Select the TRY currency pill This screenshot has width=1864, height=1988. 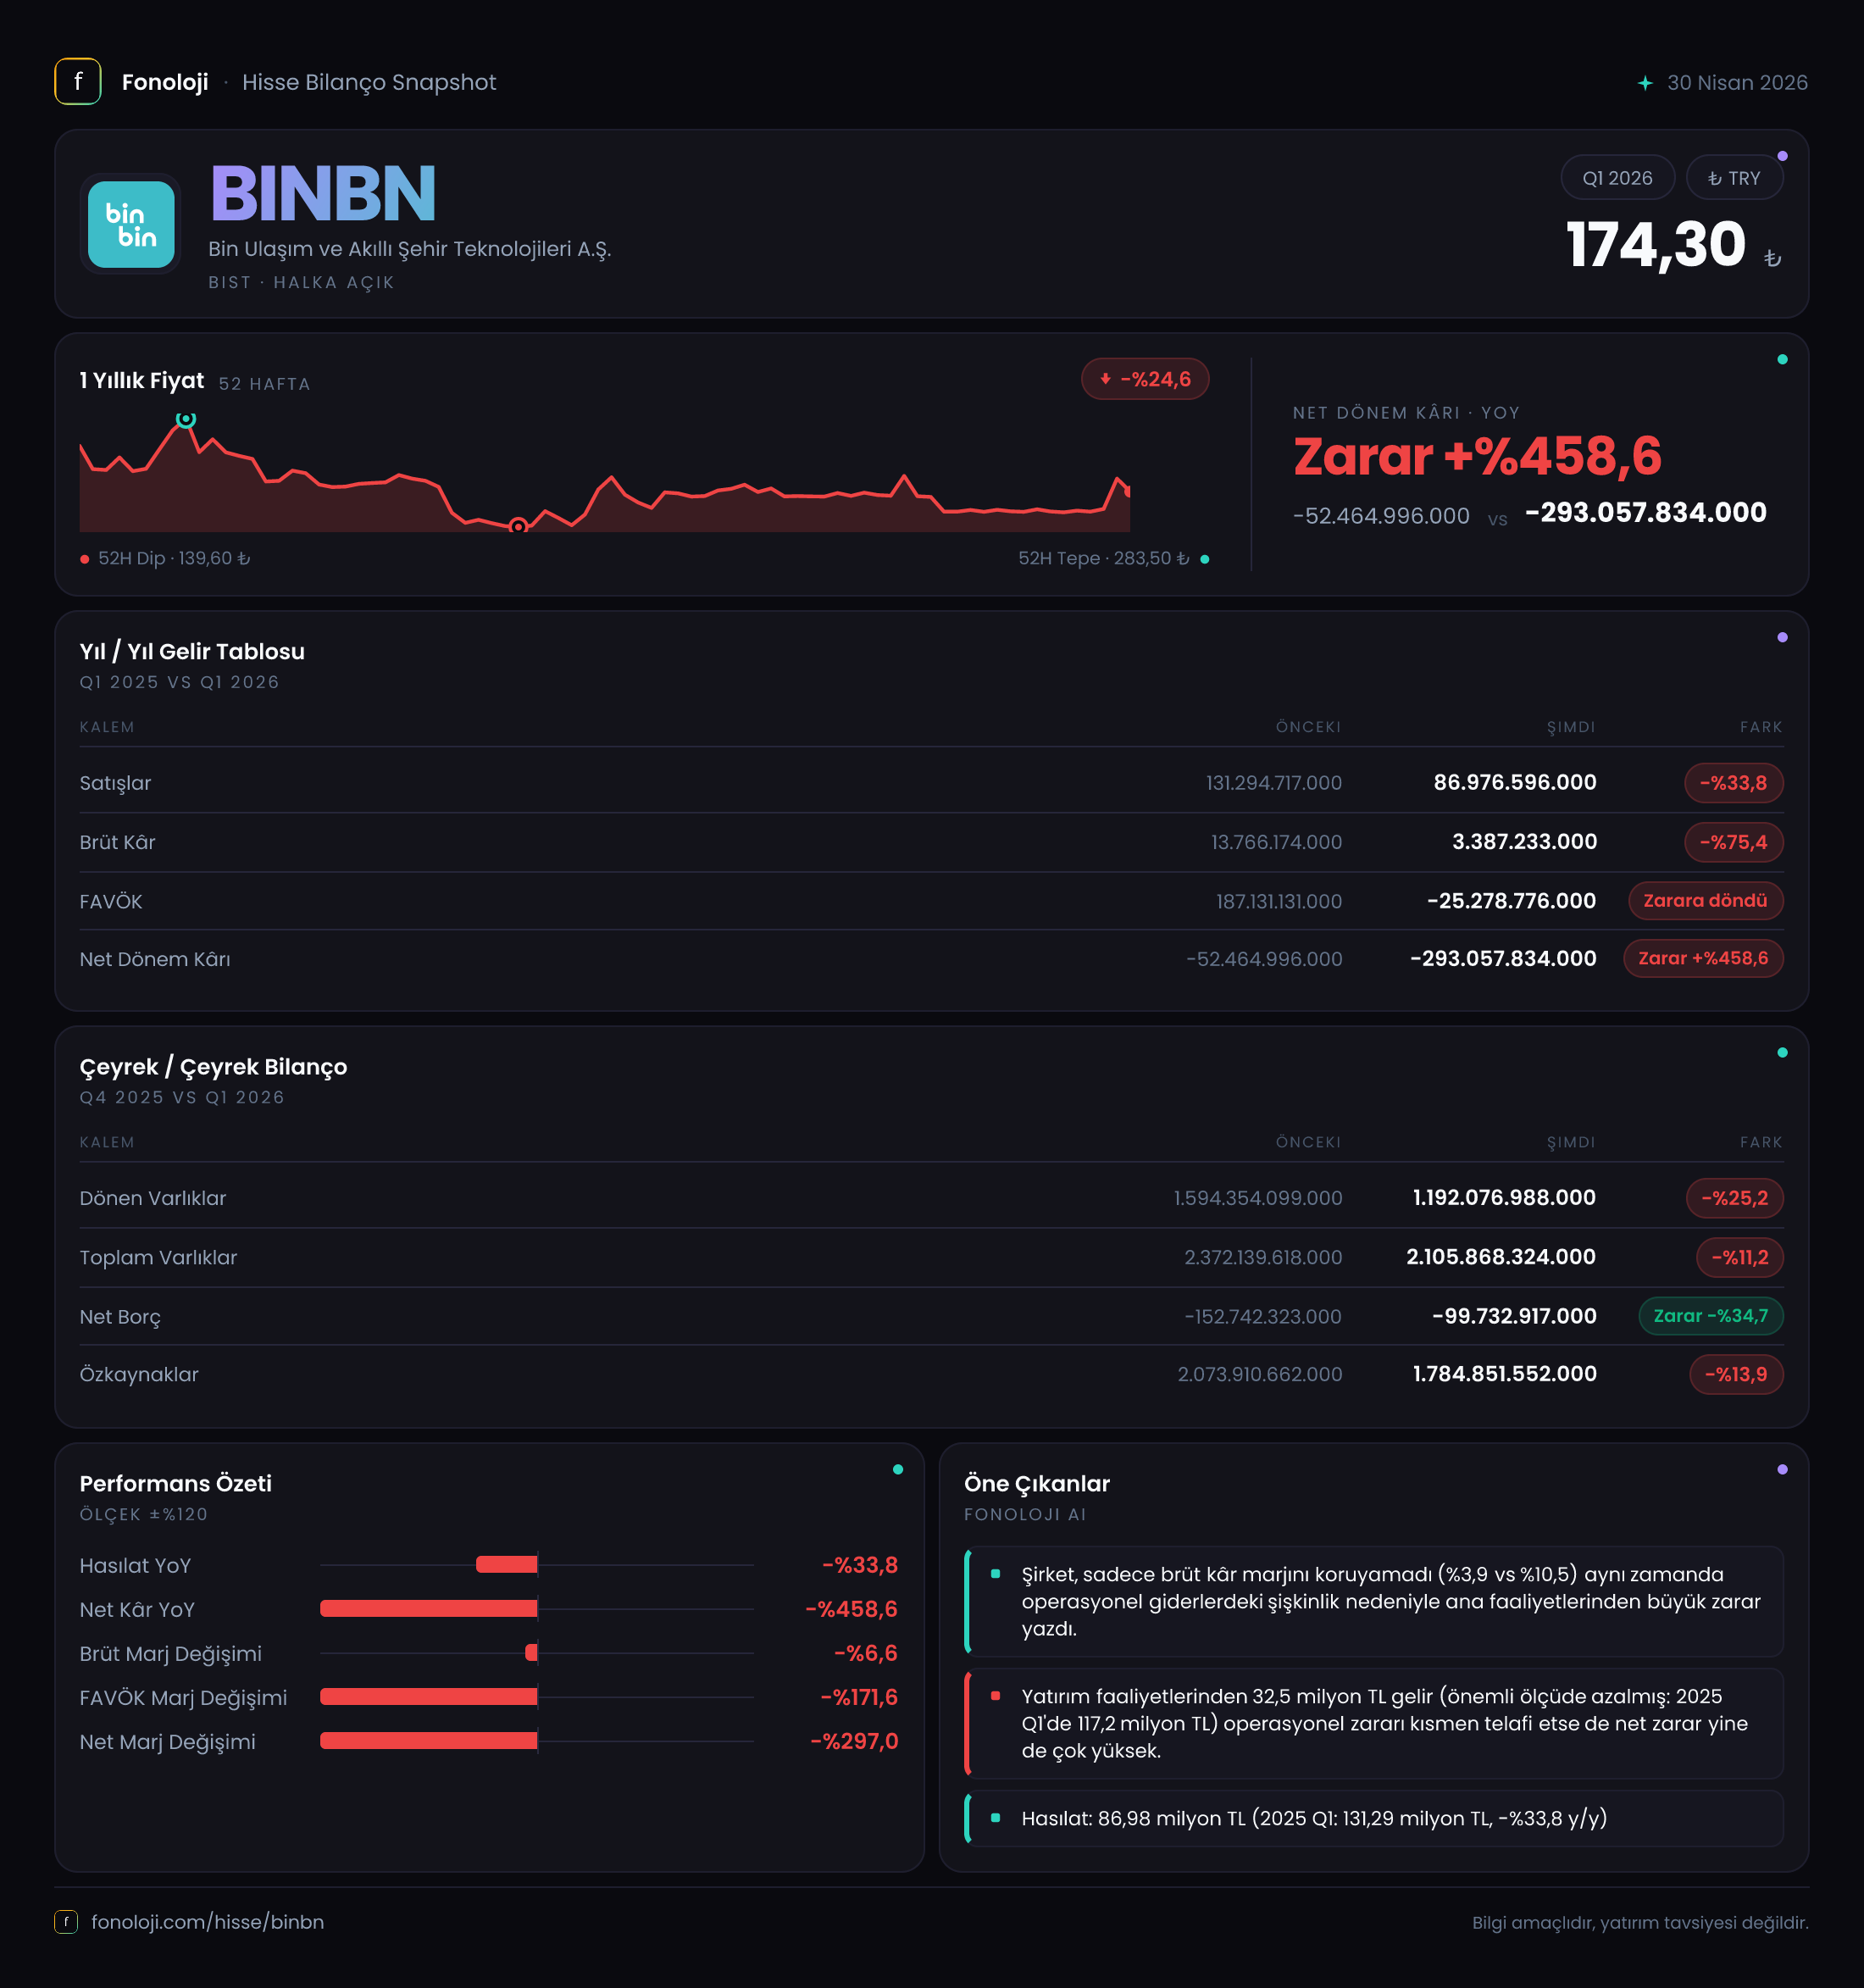pos(1734,178)
